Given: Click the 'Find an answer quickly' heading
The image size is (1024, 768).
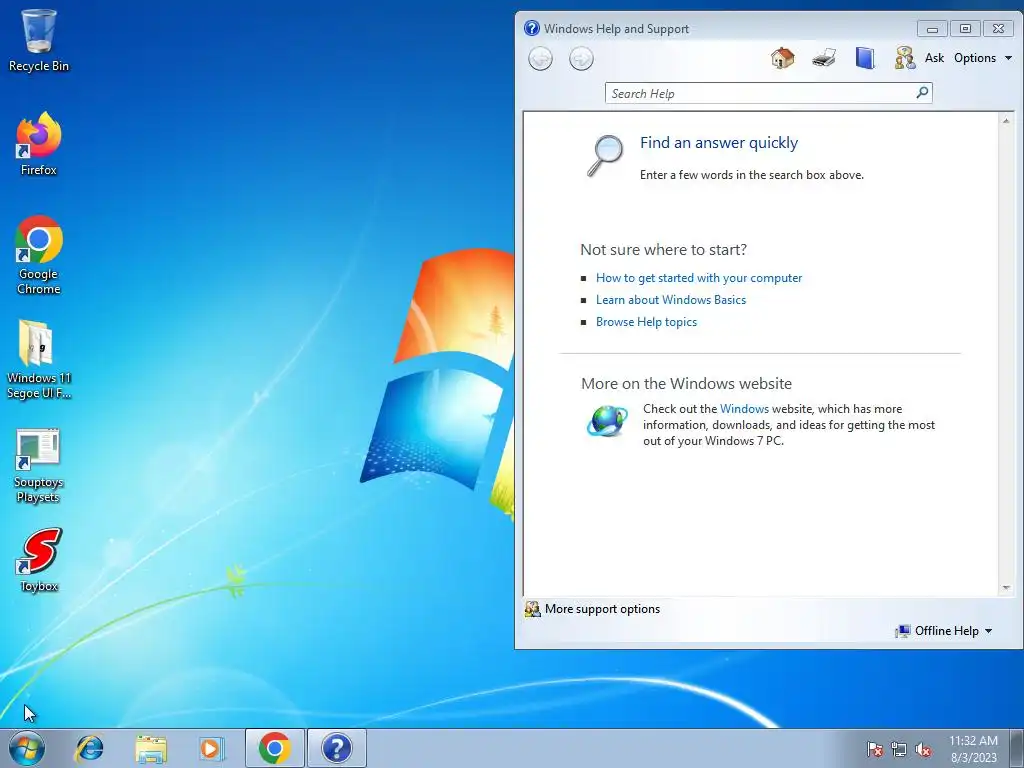Looking at the screenshot, I should click(x=719, y=143).
